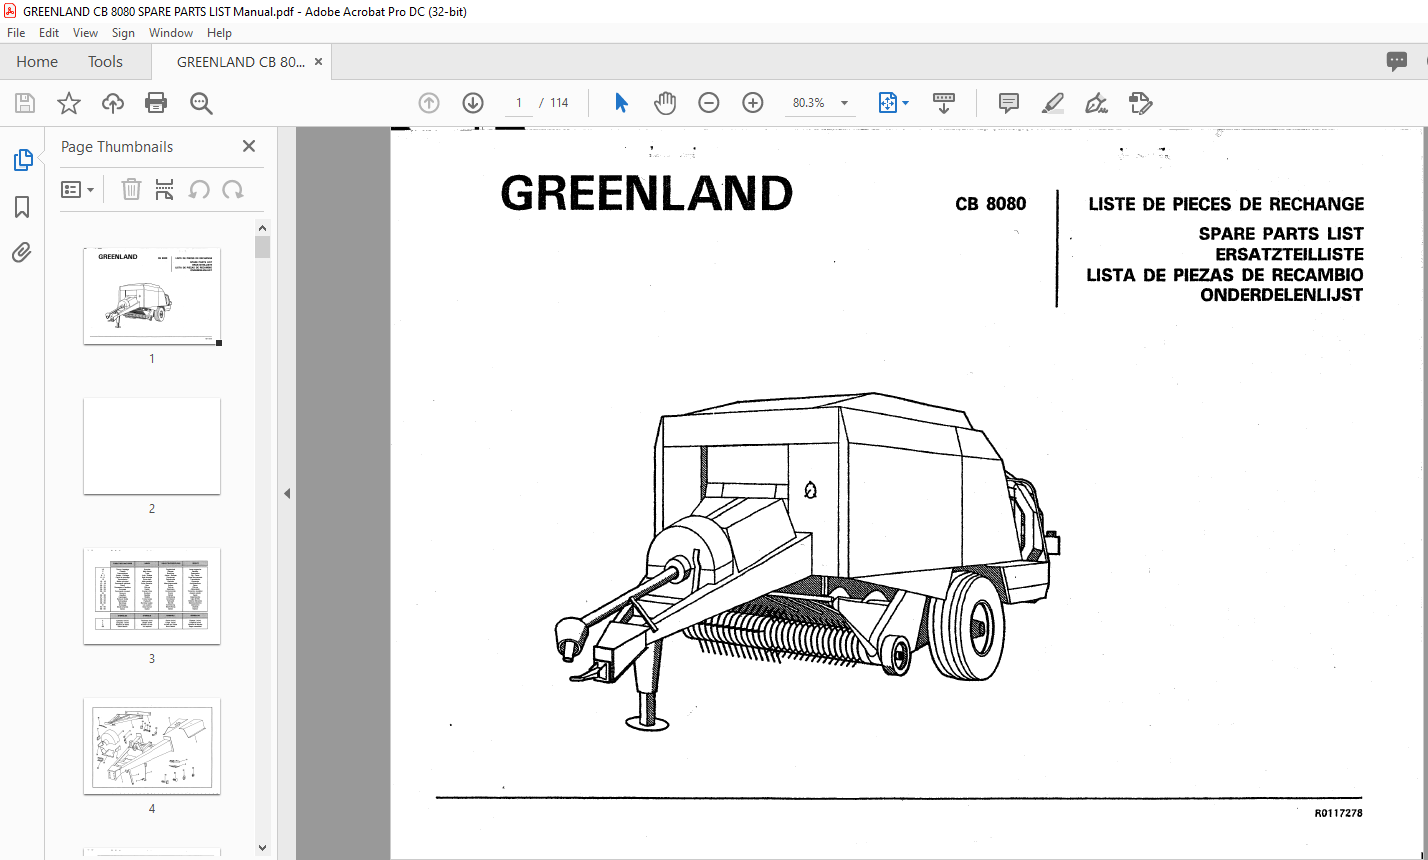Click the R0117278 reference number
The height and width of the screenshot is (860, 1428).
(1338, 814)
